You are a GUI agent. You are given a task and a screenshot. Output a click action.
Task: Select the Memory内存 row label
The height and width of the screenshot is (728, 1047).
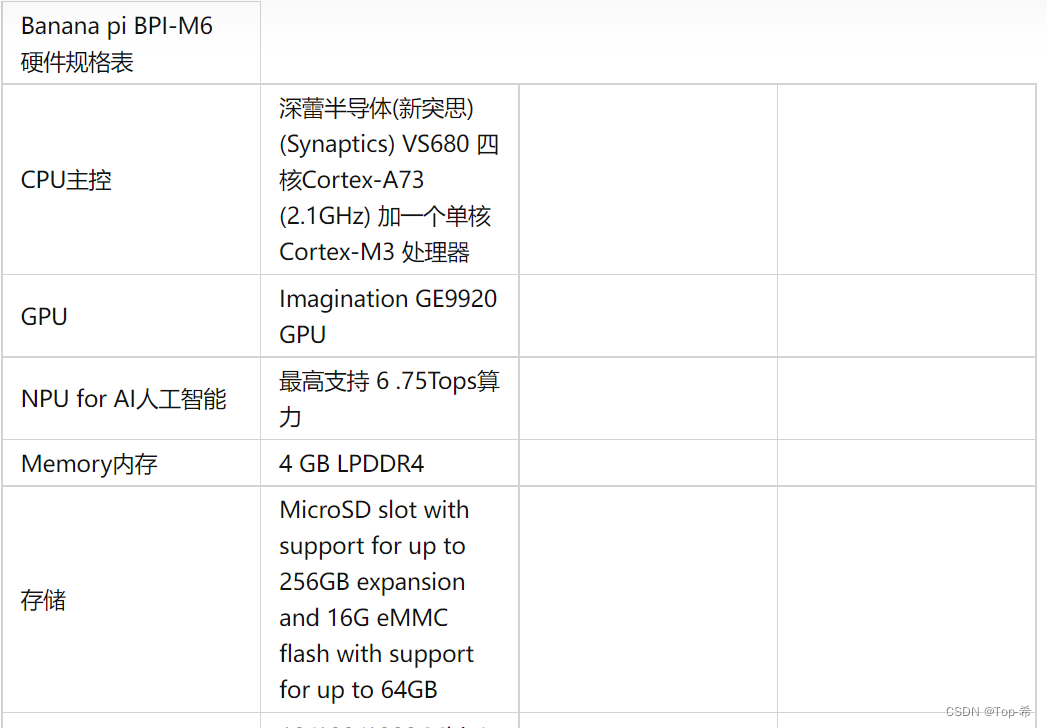(x=89, y=464)
